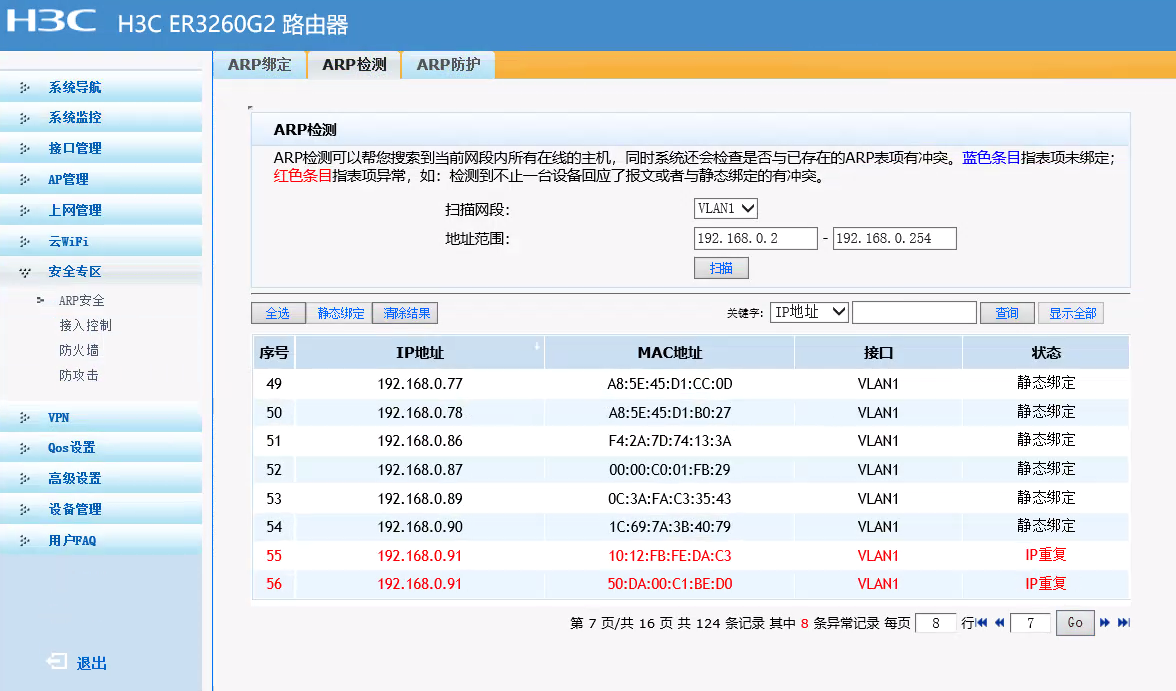Sort by the IP地址 column header
The height and width of the screenshot is (691, 1176).
420,353
